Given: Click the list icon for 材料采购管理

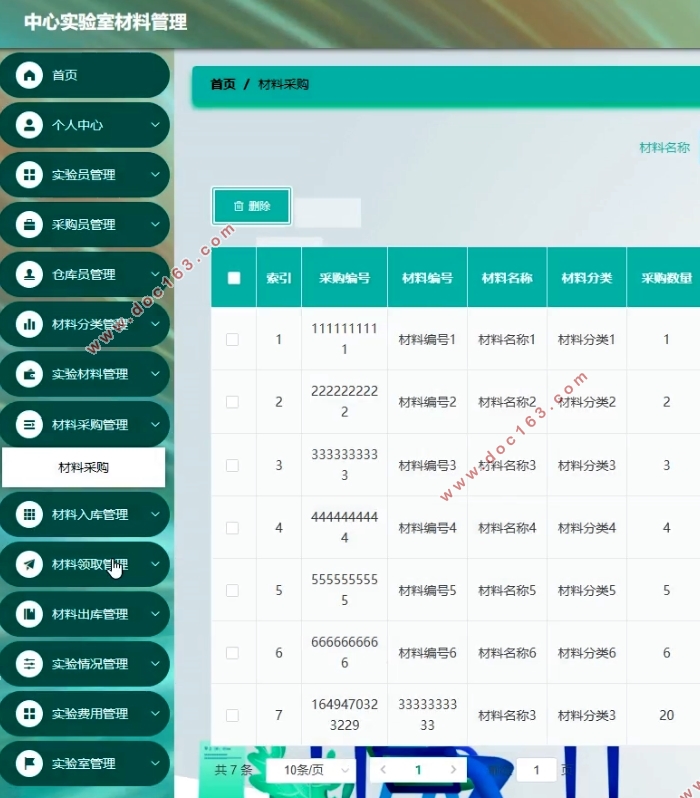Looking at the screenshot, I should click(x=29, y=424).
